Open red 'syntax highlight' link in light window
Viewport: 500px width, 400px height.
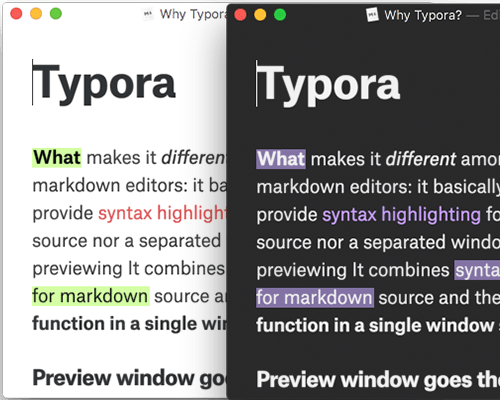pos(162,213)
